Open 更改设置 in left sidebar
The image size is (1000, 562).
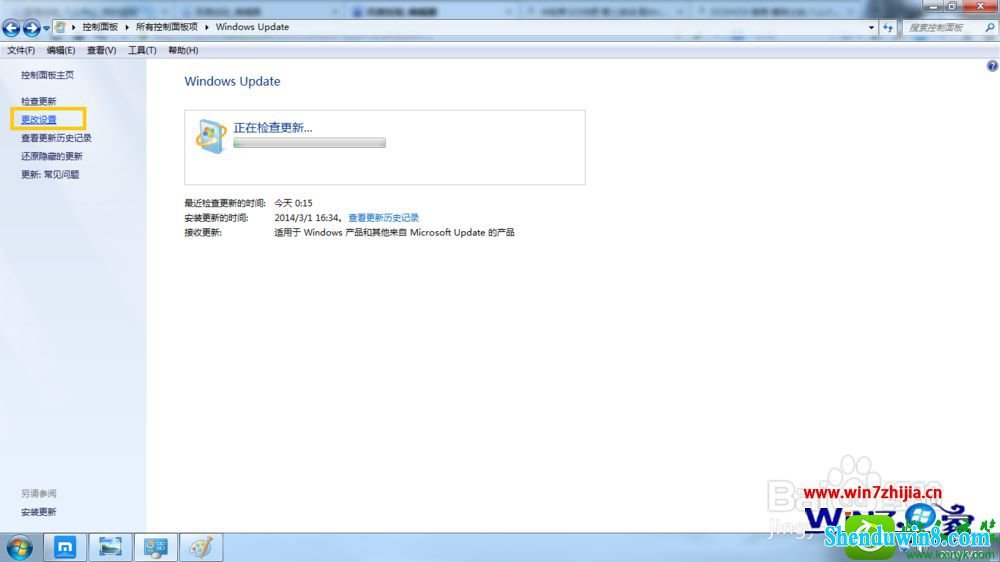coord(38,120)
